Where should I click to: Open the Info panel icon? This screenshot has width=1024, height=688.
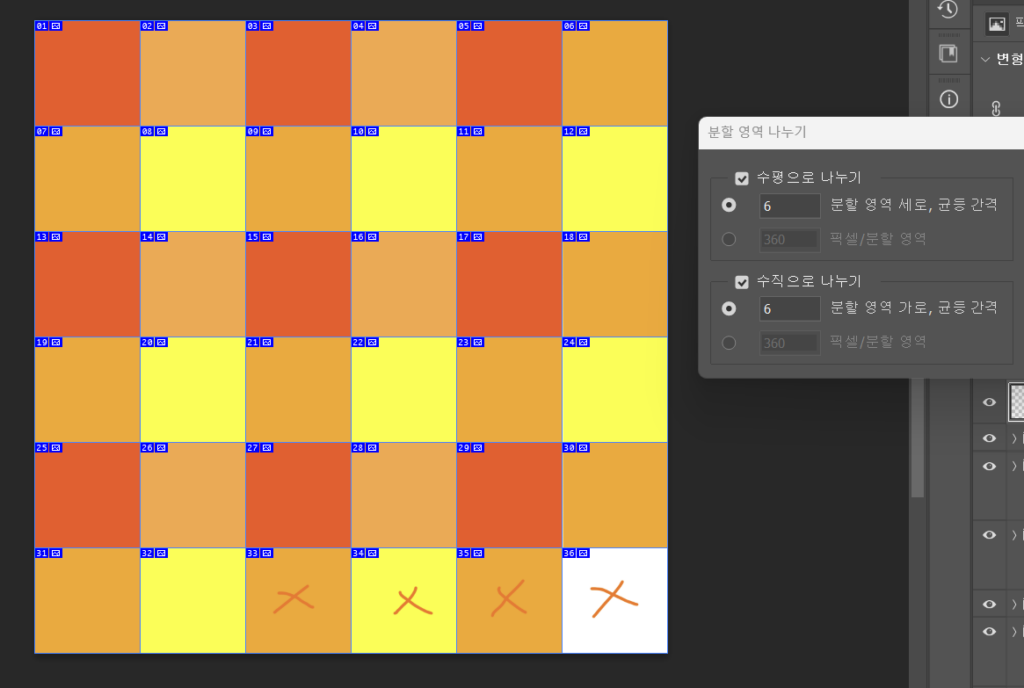coord(948,99)
